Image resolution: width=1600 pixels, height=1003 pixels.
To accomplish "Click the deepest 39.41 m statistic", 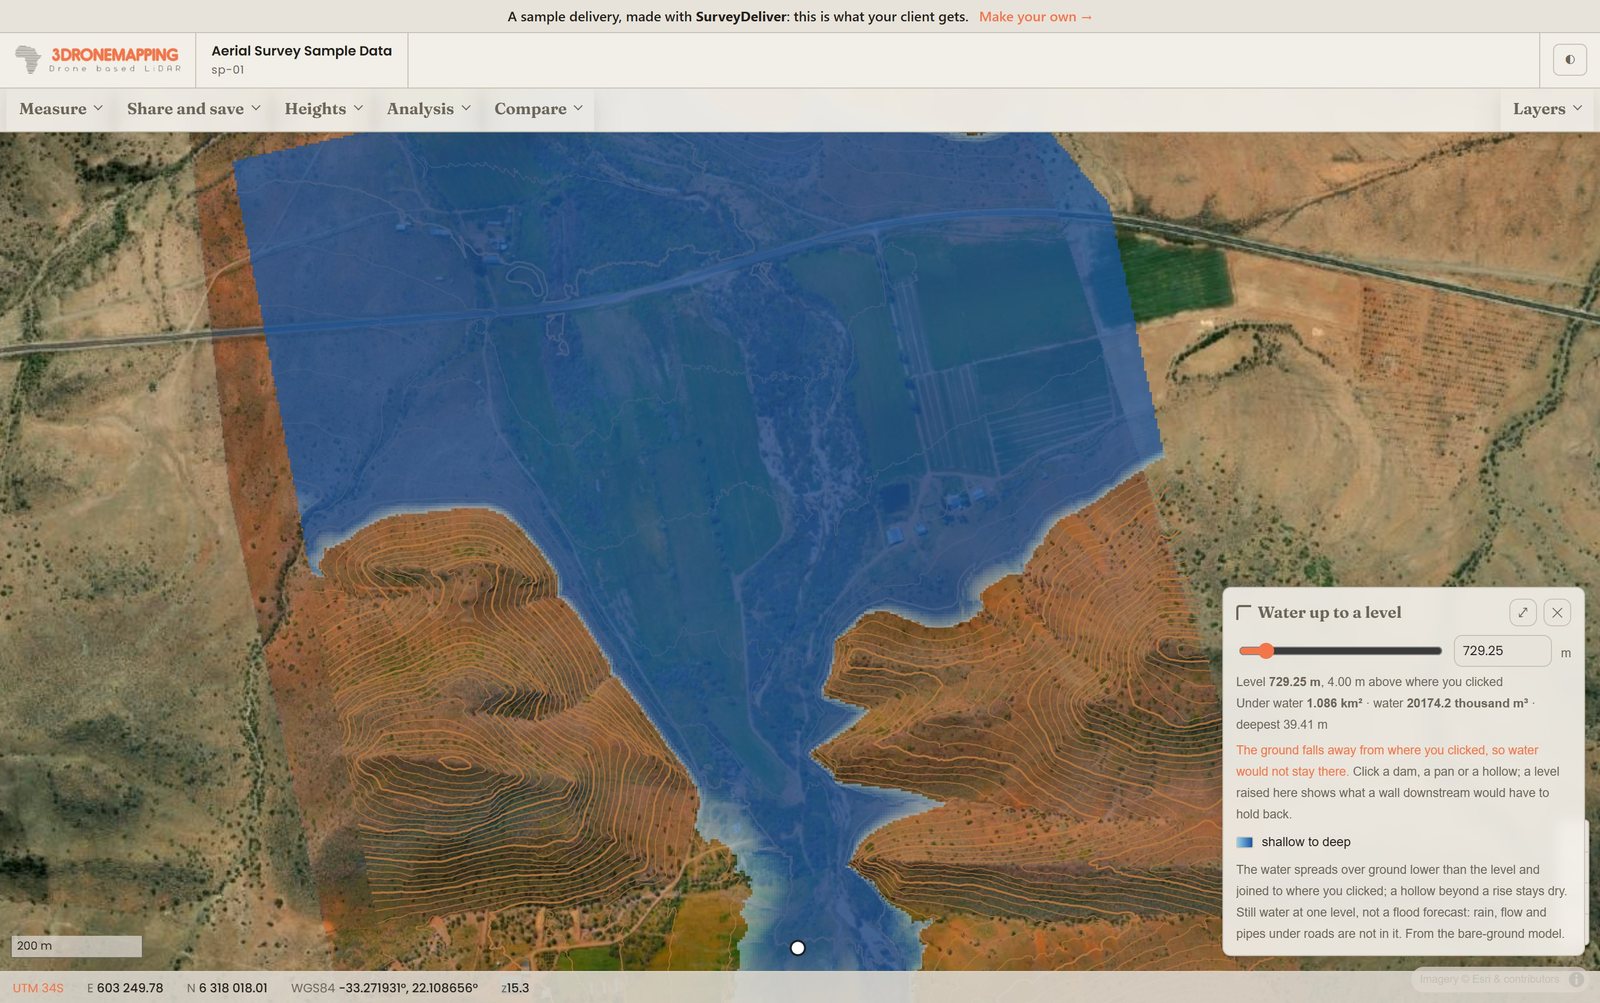I will [1282, 725].
